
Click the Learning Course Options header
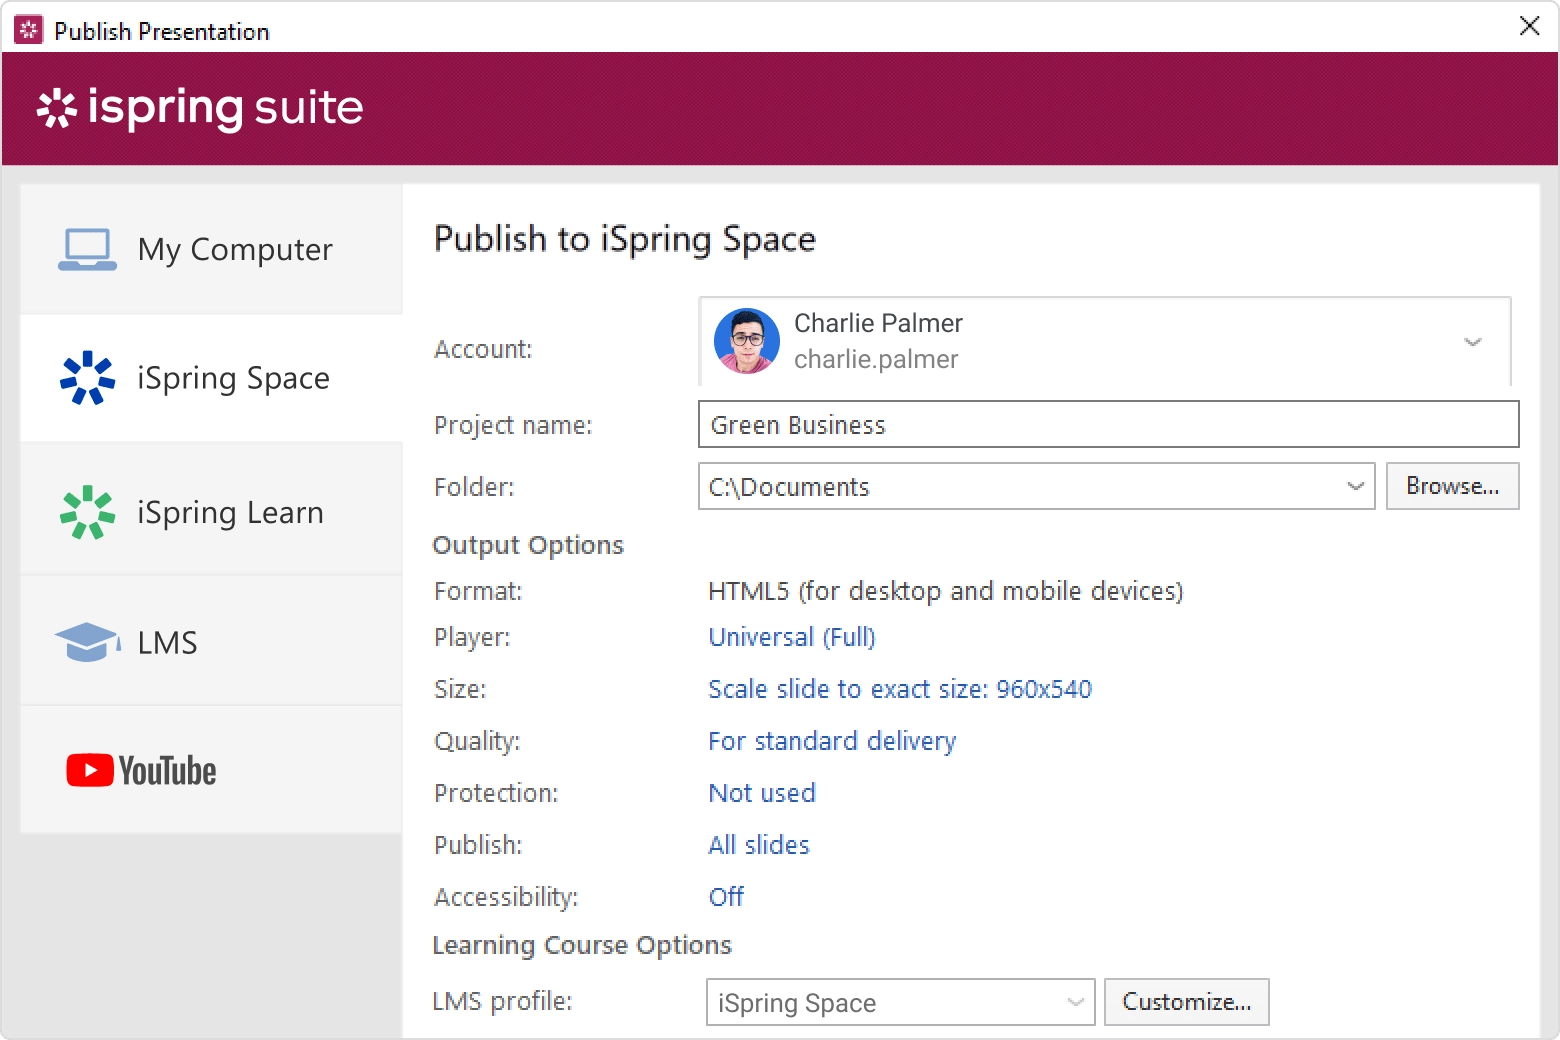click(582, 945)
